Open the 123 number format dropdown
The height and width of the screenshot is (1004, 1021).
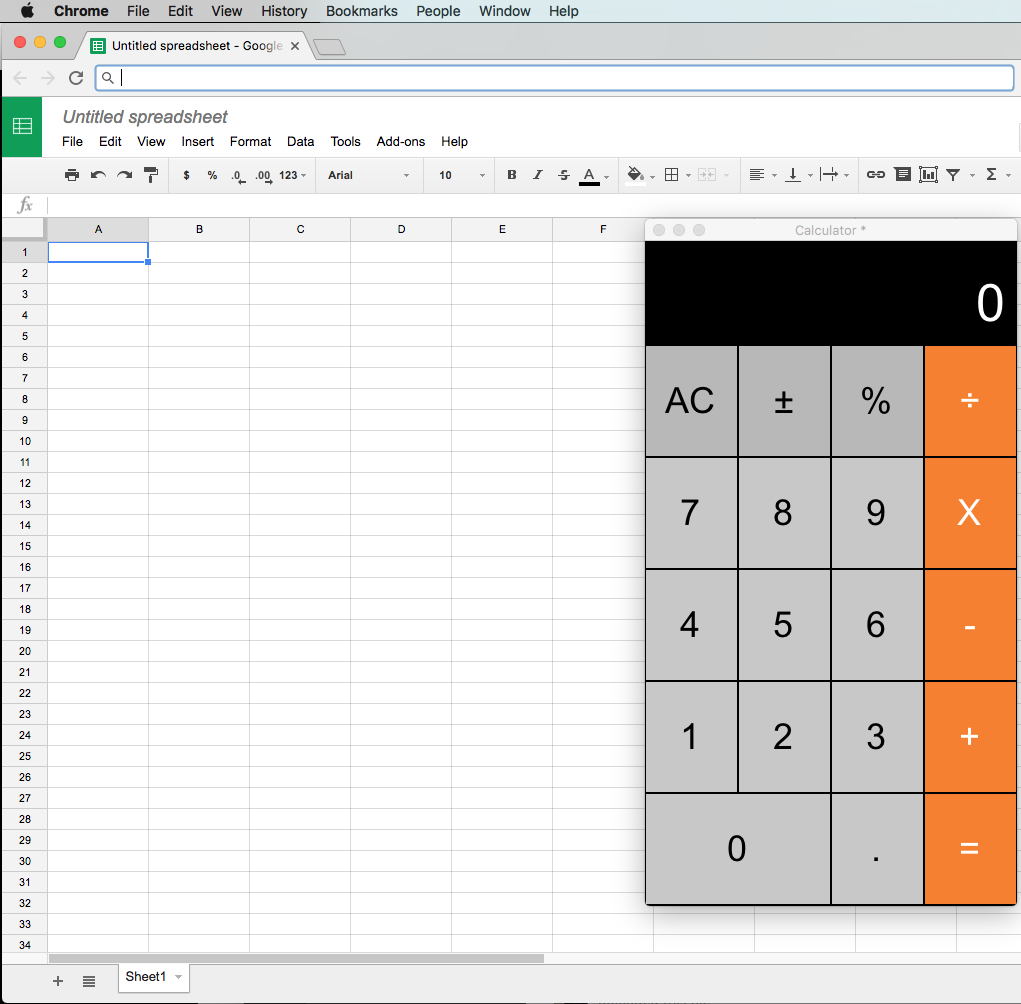click(x=292, y=175)
